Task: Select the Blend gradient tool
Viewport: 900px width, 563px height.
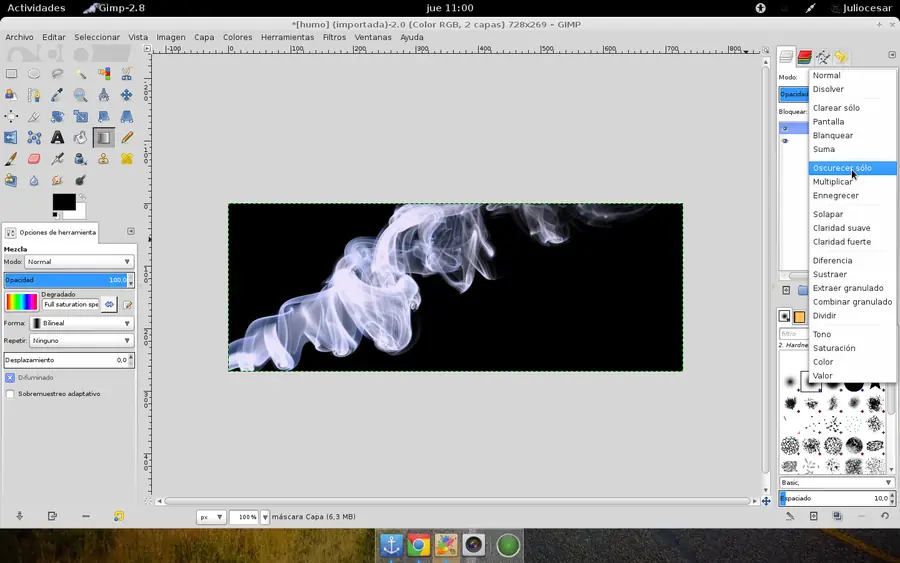Action: [103, 138]
